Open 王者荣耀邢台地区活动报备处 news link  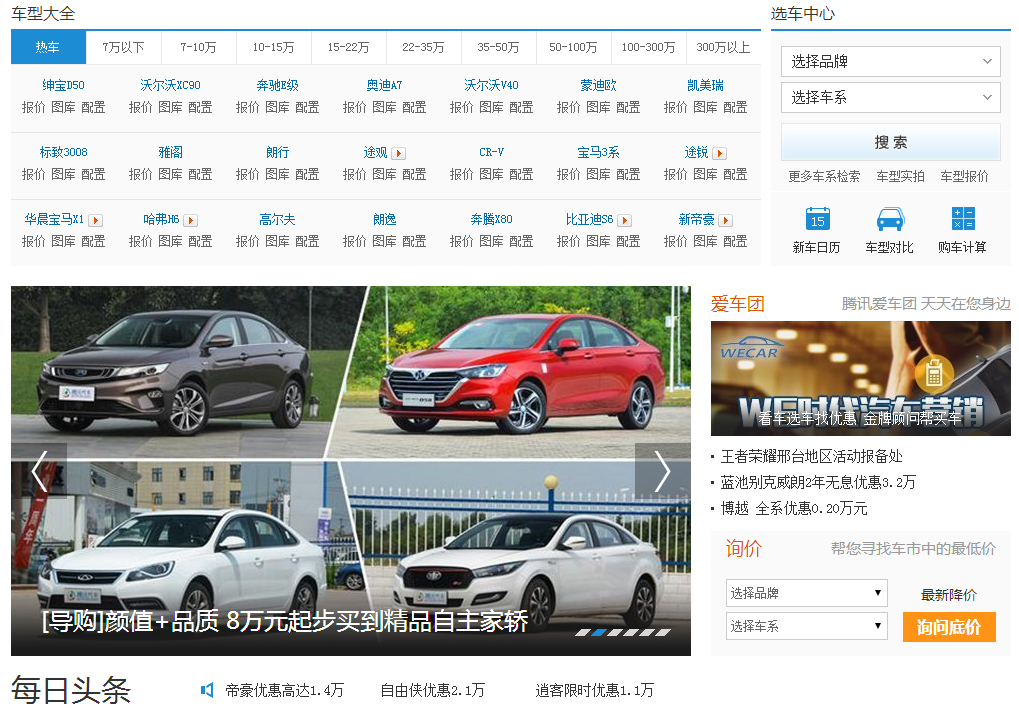812,456
